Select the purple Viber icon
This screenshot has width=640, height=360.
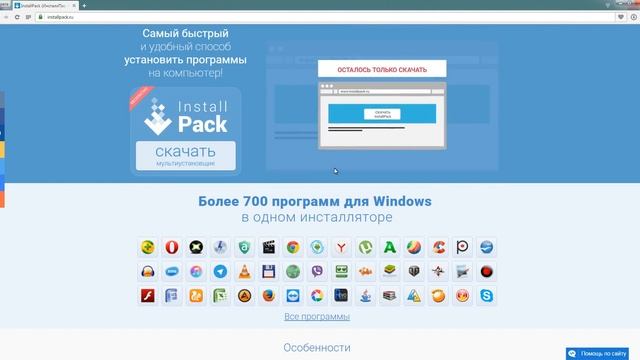click(317, 271)
